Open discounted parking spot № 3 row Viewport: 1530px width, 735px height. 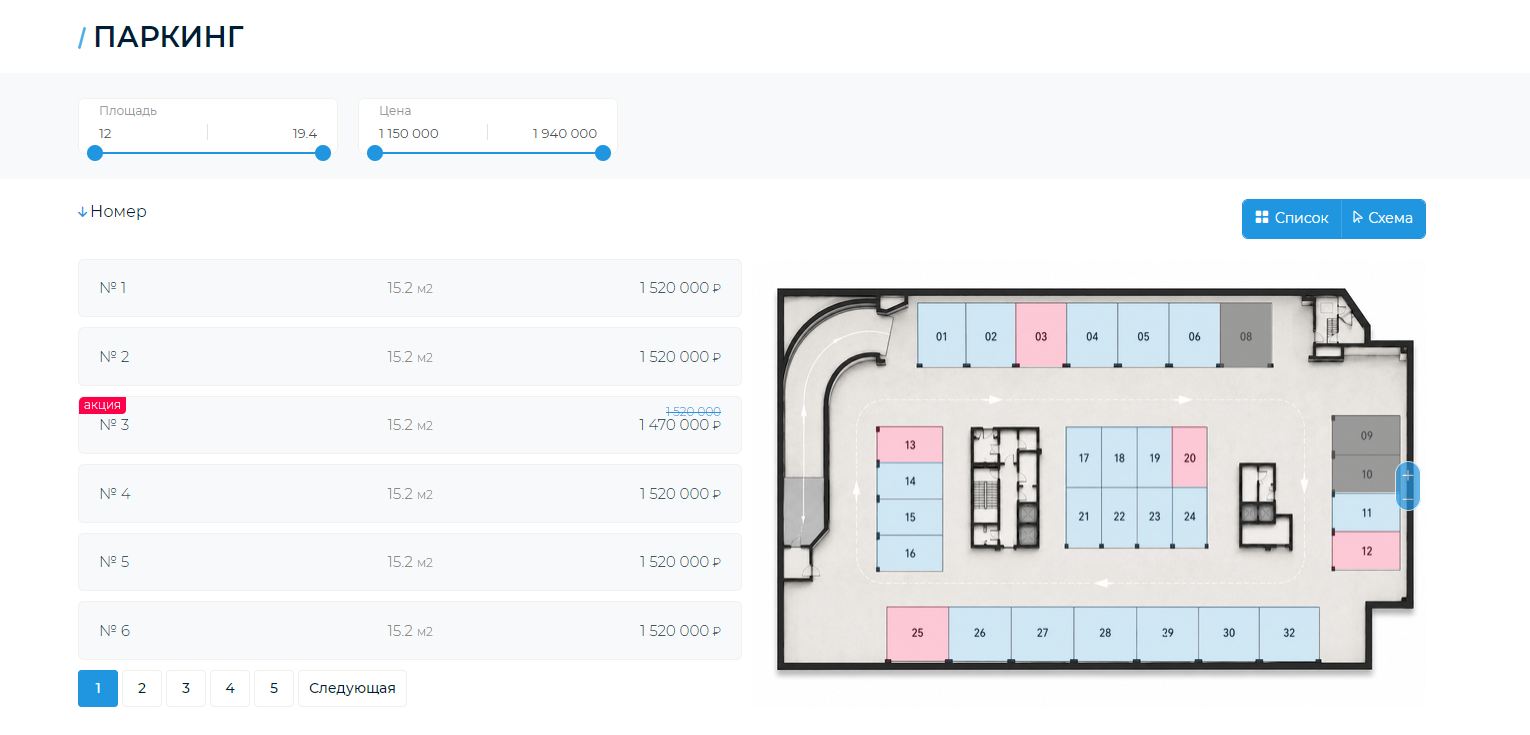pos(410,425)
